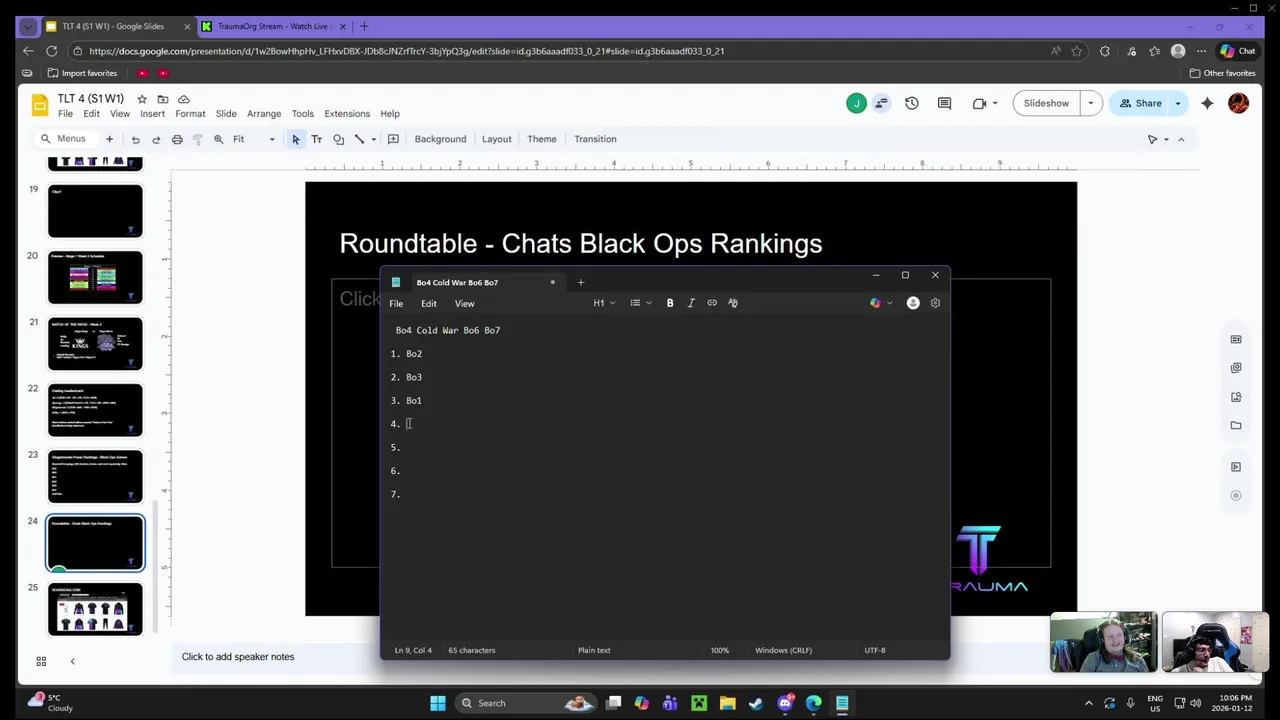Open the Share options dropdown arrow
Viewport: 1280px width, 720px height.
1178,103
